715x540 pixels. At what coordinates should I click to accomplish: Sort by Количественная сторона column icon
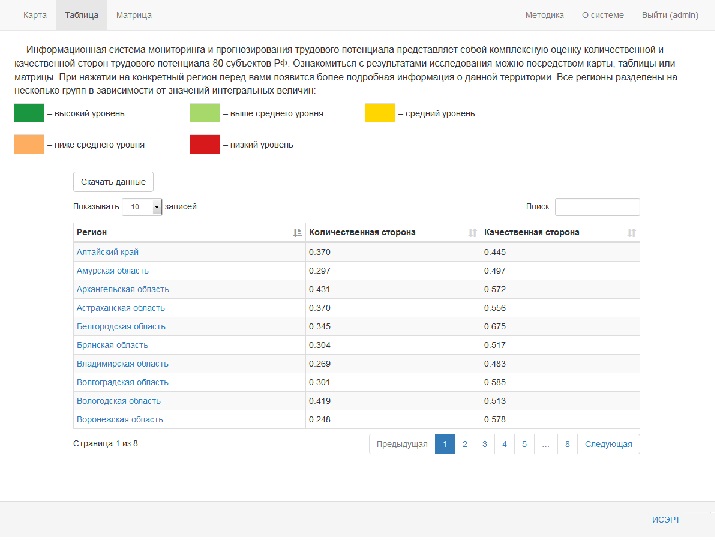[x=472, y=233]
